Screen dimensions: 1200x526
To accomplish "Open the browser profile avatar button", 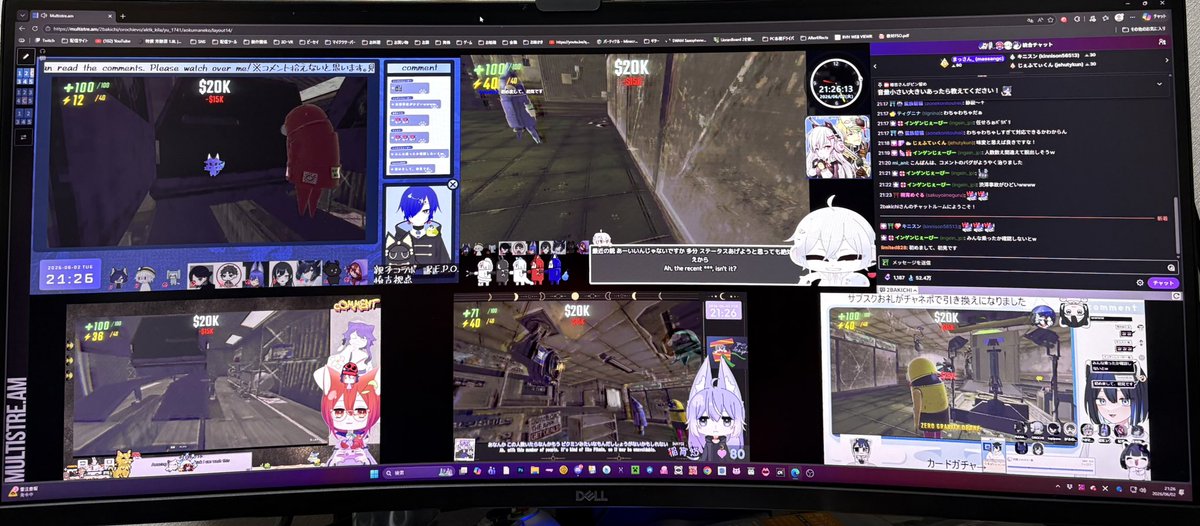I will click(1118, 17).
